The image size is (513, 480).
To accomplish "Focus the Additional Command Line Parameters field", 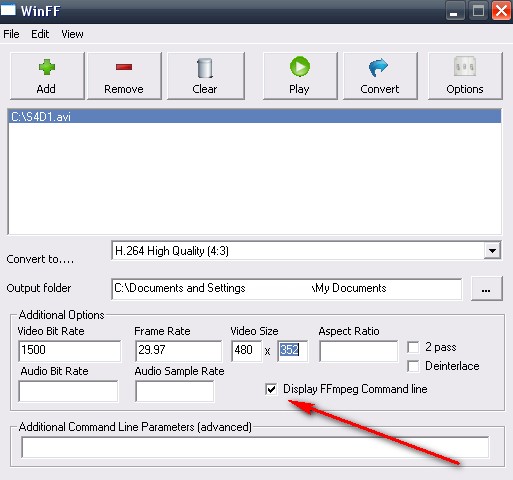I will [x=255, y=447].
